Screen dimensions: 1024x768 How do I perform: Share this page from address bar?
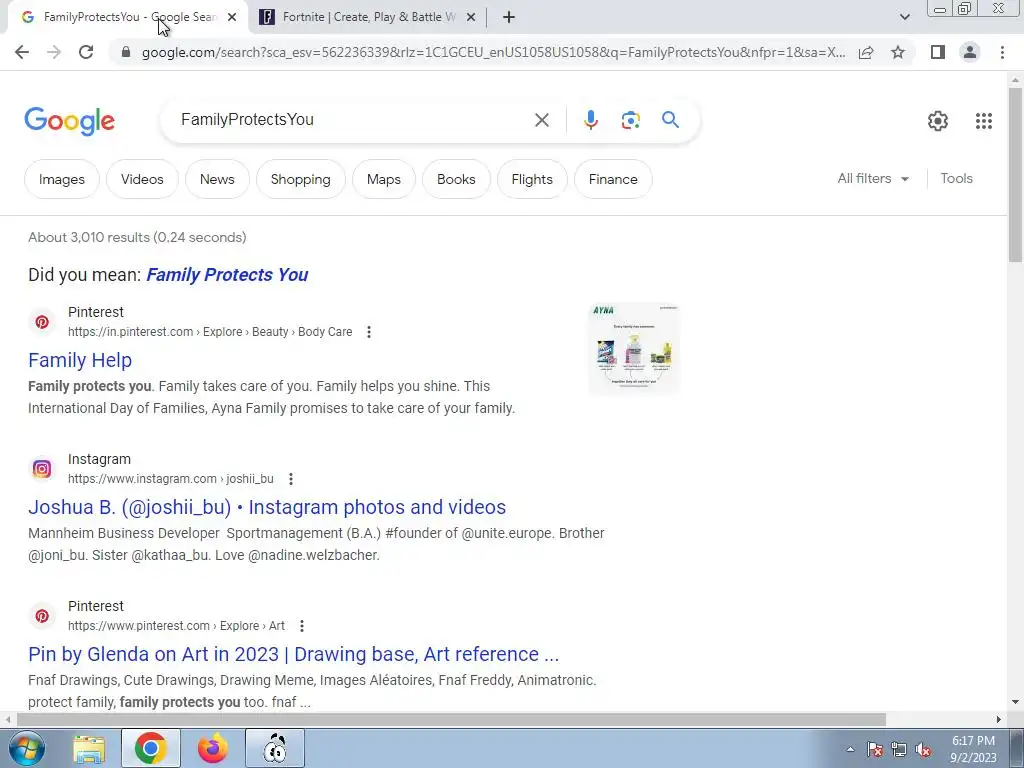coord(866,52)
